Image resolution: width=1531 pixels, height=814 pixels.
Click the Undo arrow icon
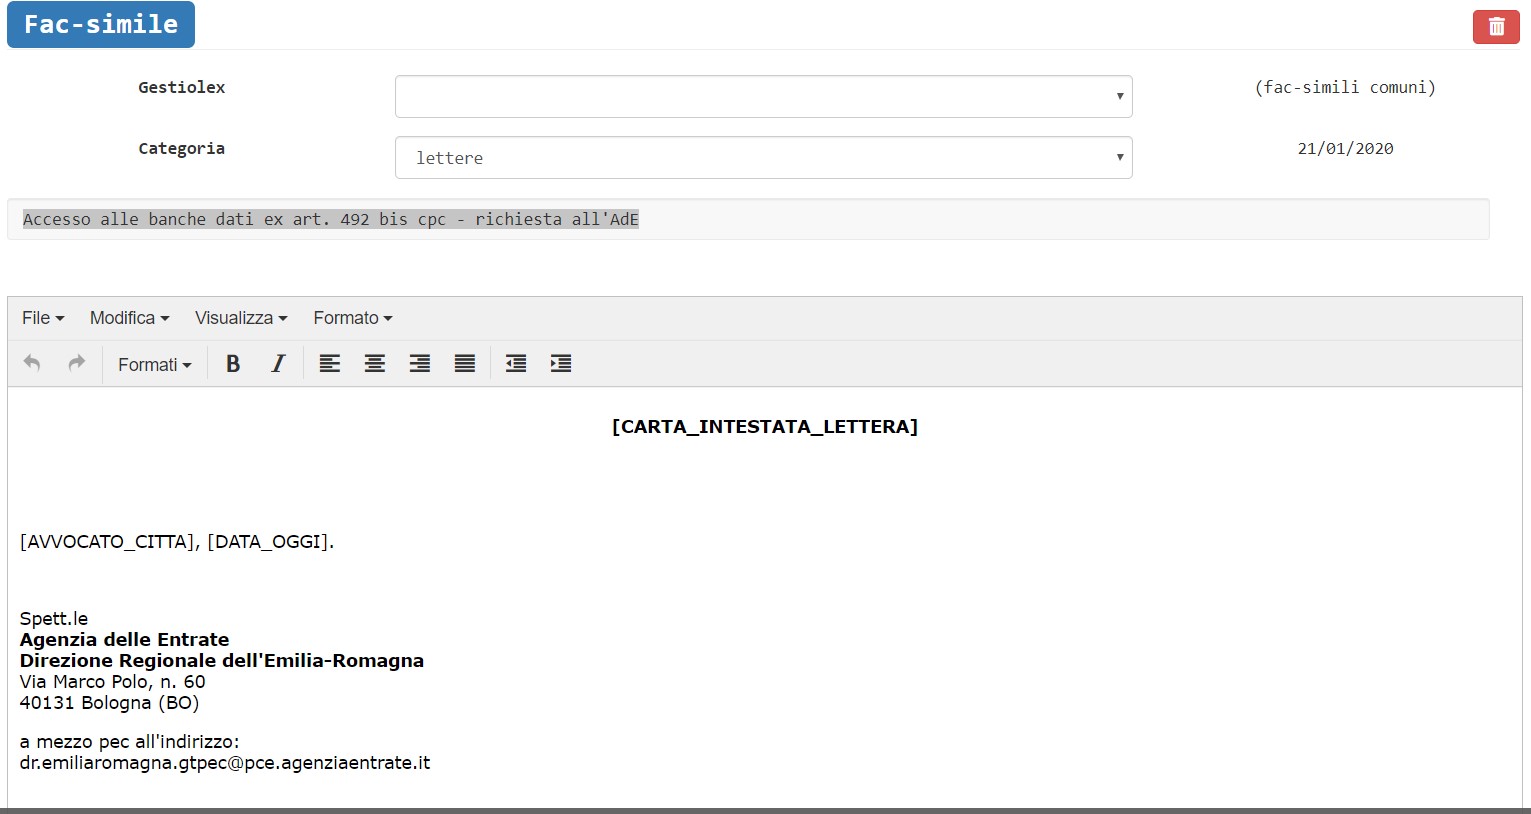tap(31, 363)
